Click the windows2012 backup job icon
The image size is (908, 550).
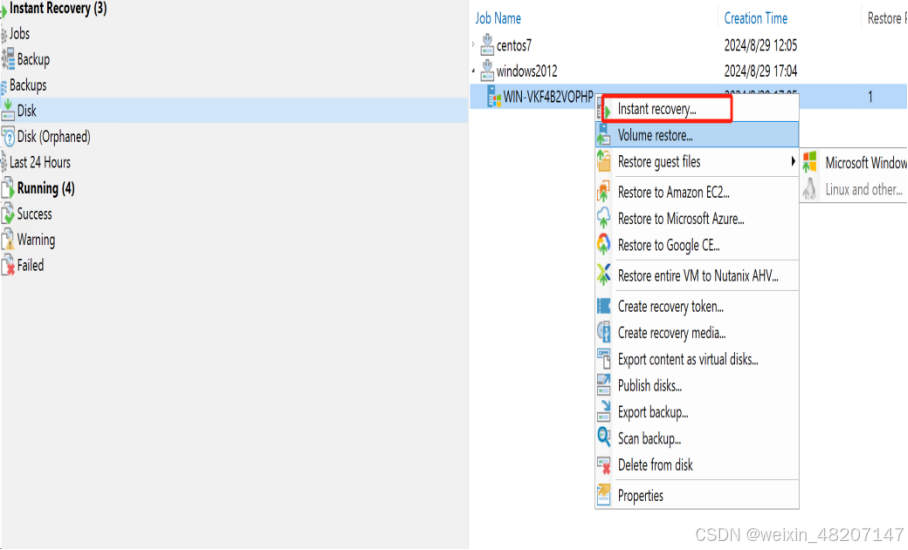(x=487, y=70)
